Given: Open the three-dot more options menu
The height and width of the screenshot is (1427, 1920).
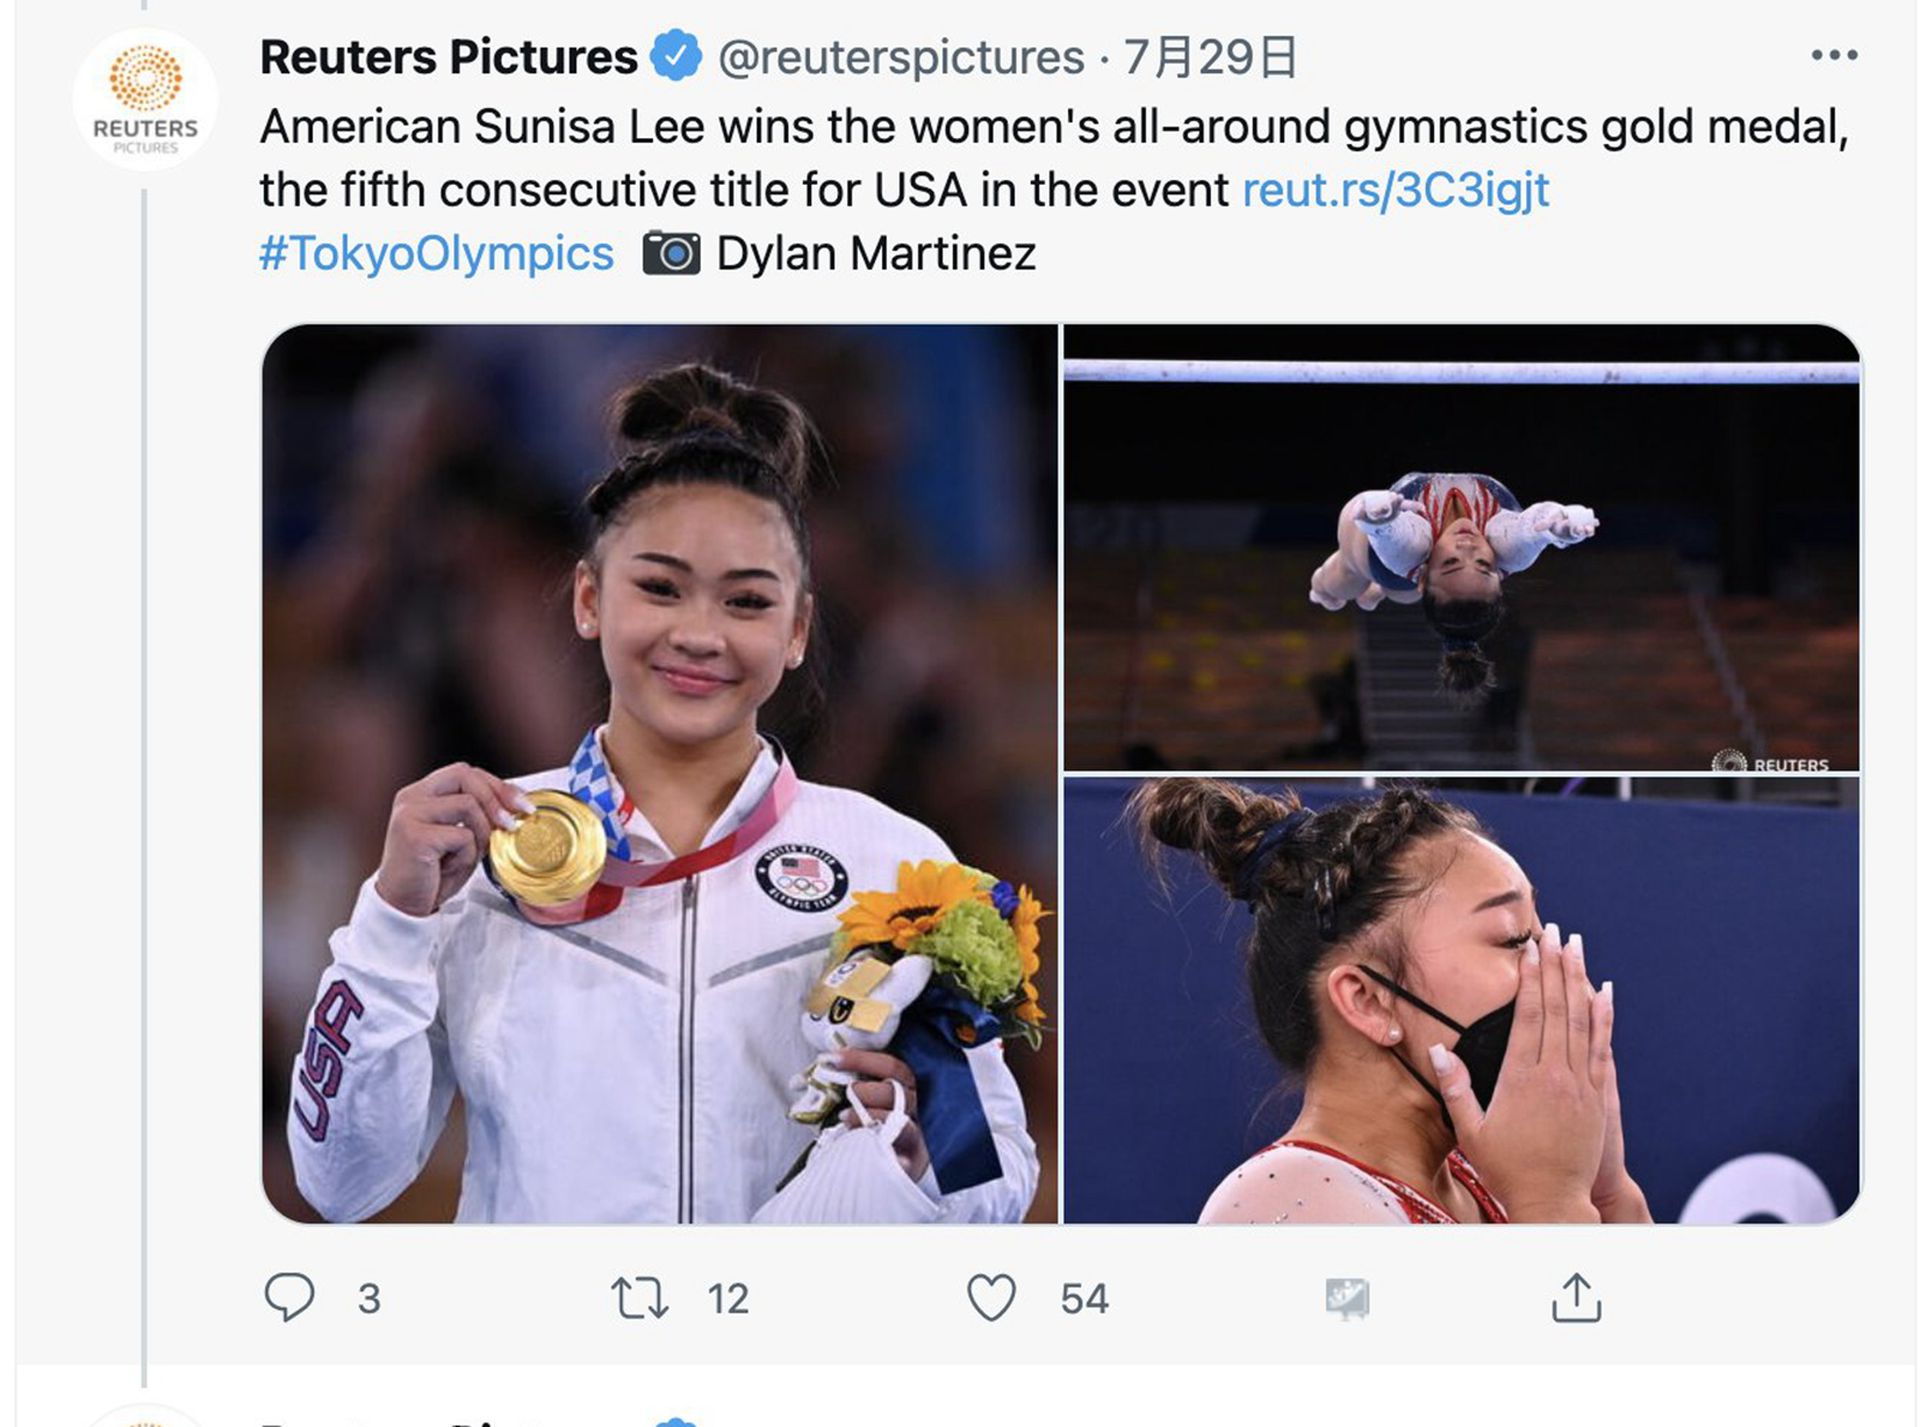Looking at the screenshot, I should click(x=1834, y=56).
